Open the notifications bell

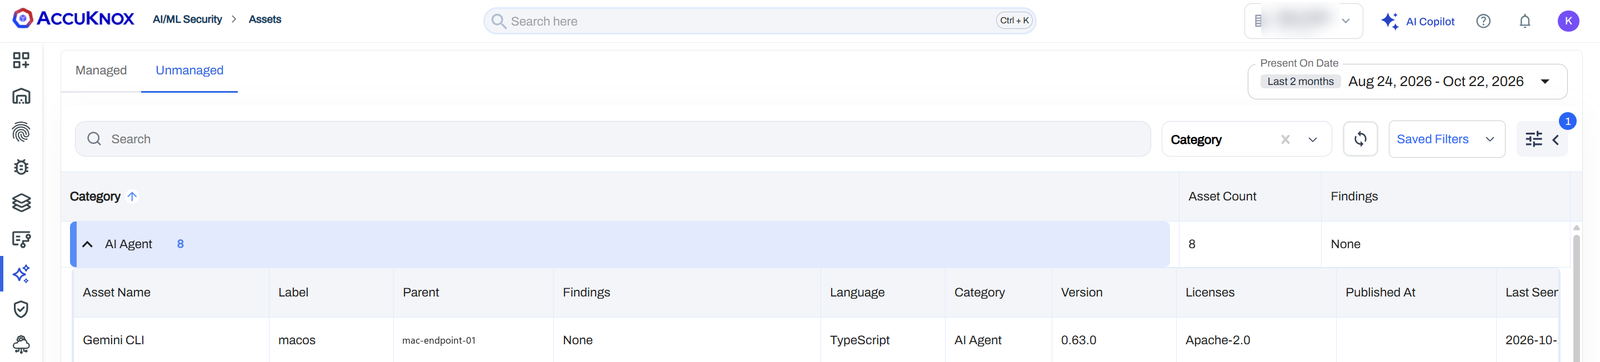1525,21
